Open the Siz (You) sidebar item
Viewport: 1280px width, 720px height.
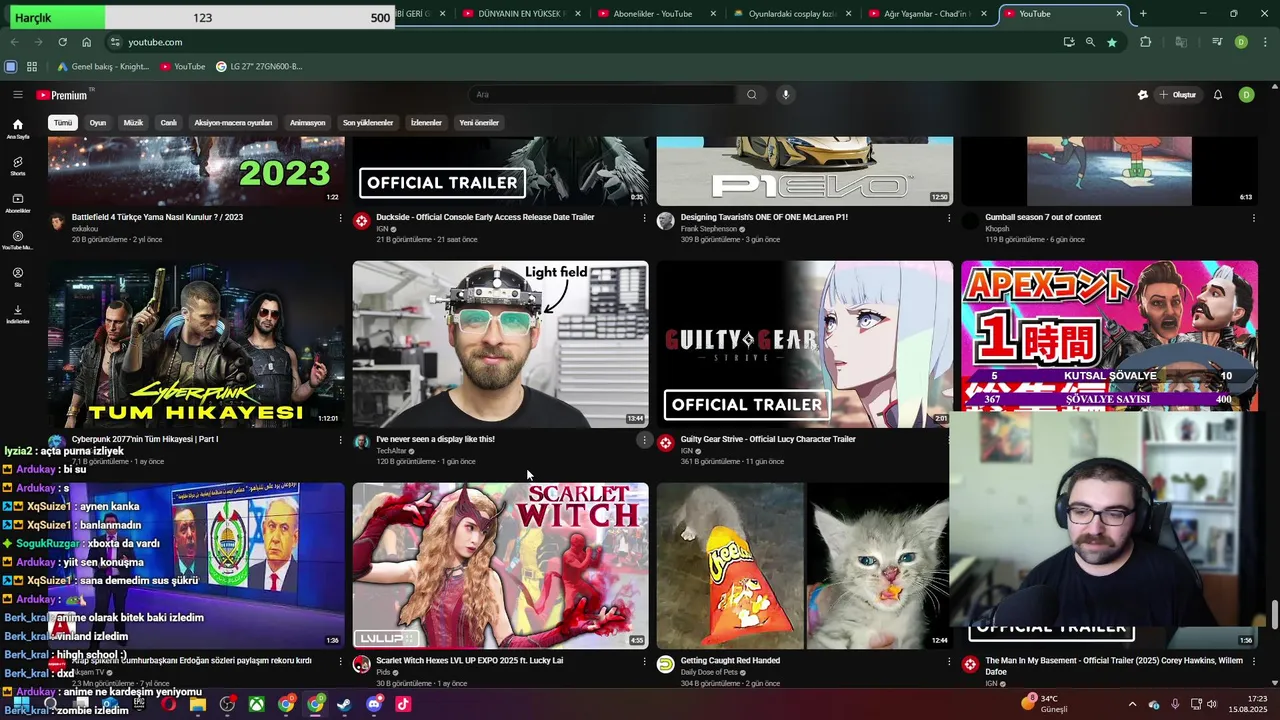point(18,277)
